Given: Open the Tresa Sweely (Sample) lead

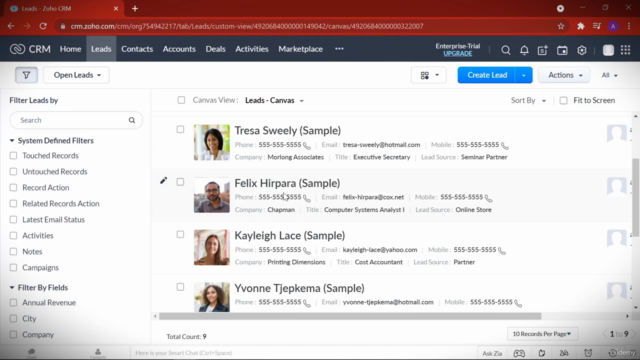Looking at the screenshot, I should [x=287, y=131].
